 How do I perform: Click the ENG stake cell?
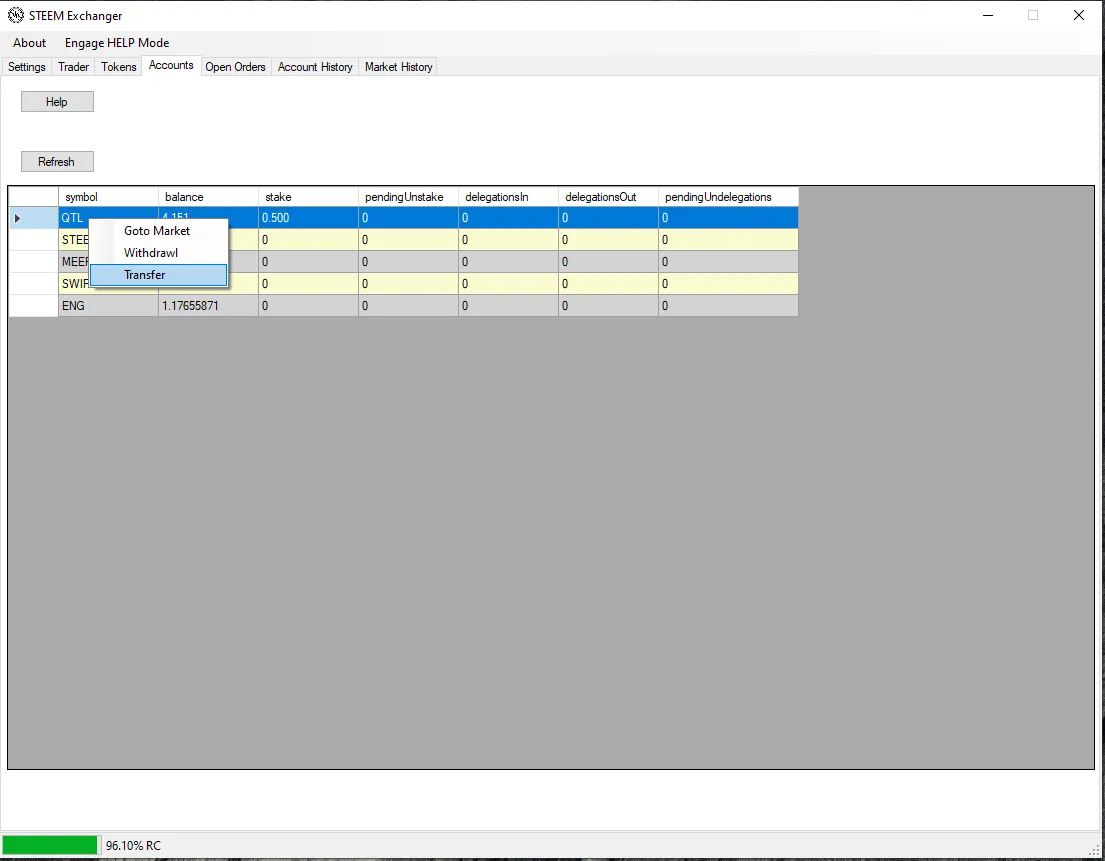pyautogui.click(x=309, y=306)
